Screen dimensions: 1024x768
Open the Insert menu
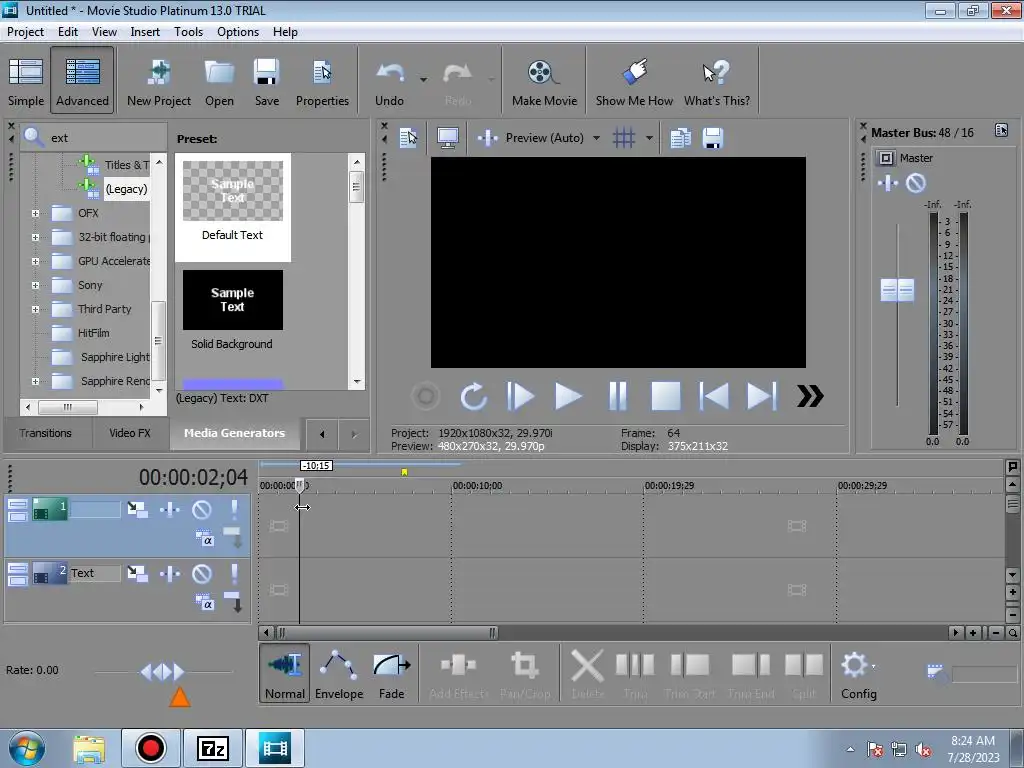point(145,31)
